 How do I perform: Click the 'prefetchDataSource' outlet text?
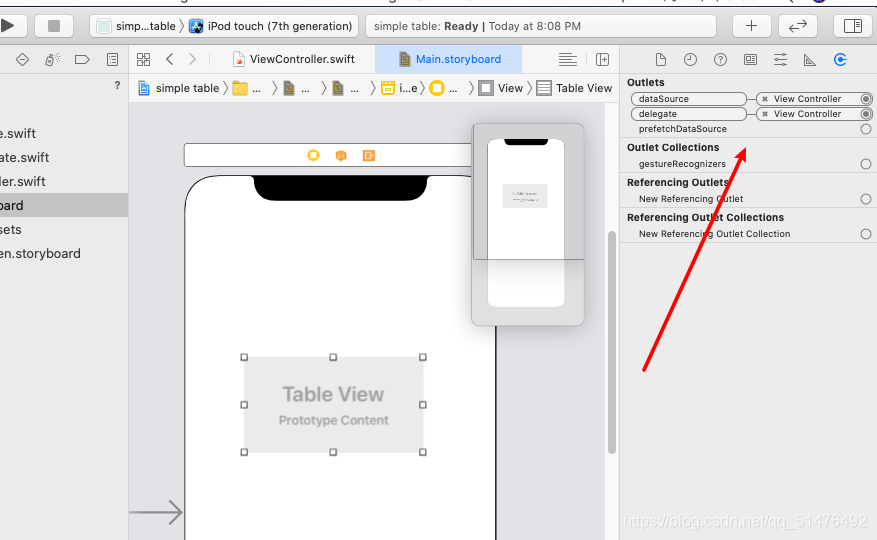[682, 129]
